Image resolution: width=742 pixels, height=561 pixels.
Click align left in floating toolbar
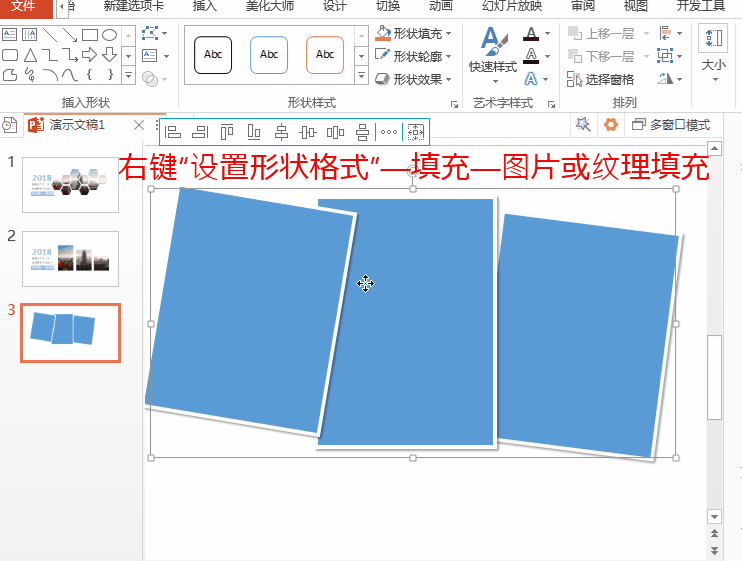coord(173,132)
